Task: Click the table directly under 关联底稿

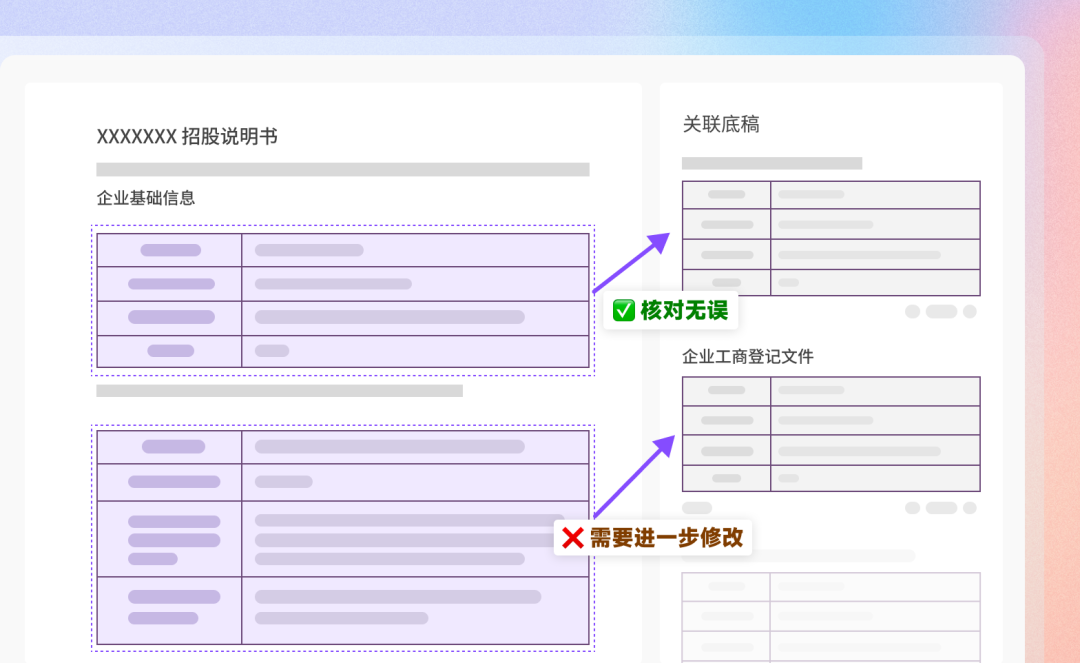Action: 831,238
